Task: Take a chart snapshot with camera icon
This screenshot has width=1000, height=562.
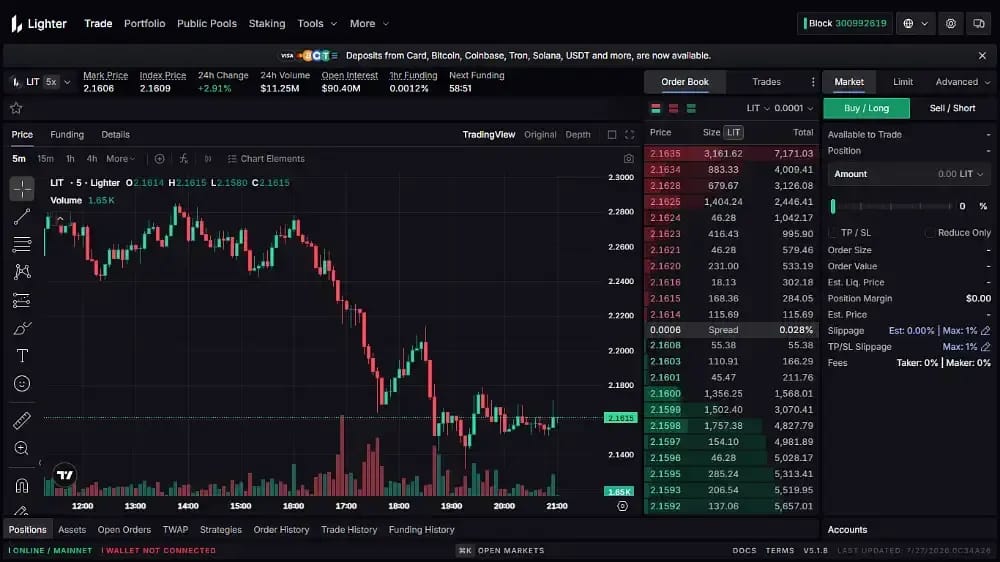Action: click(628, 159)
